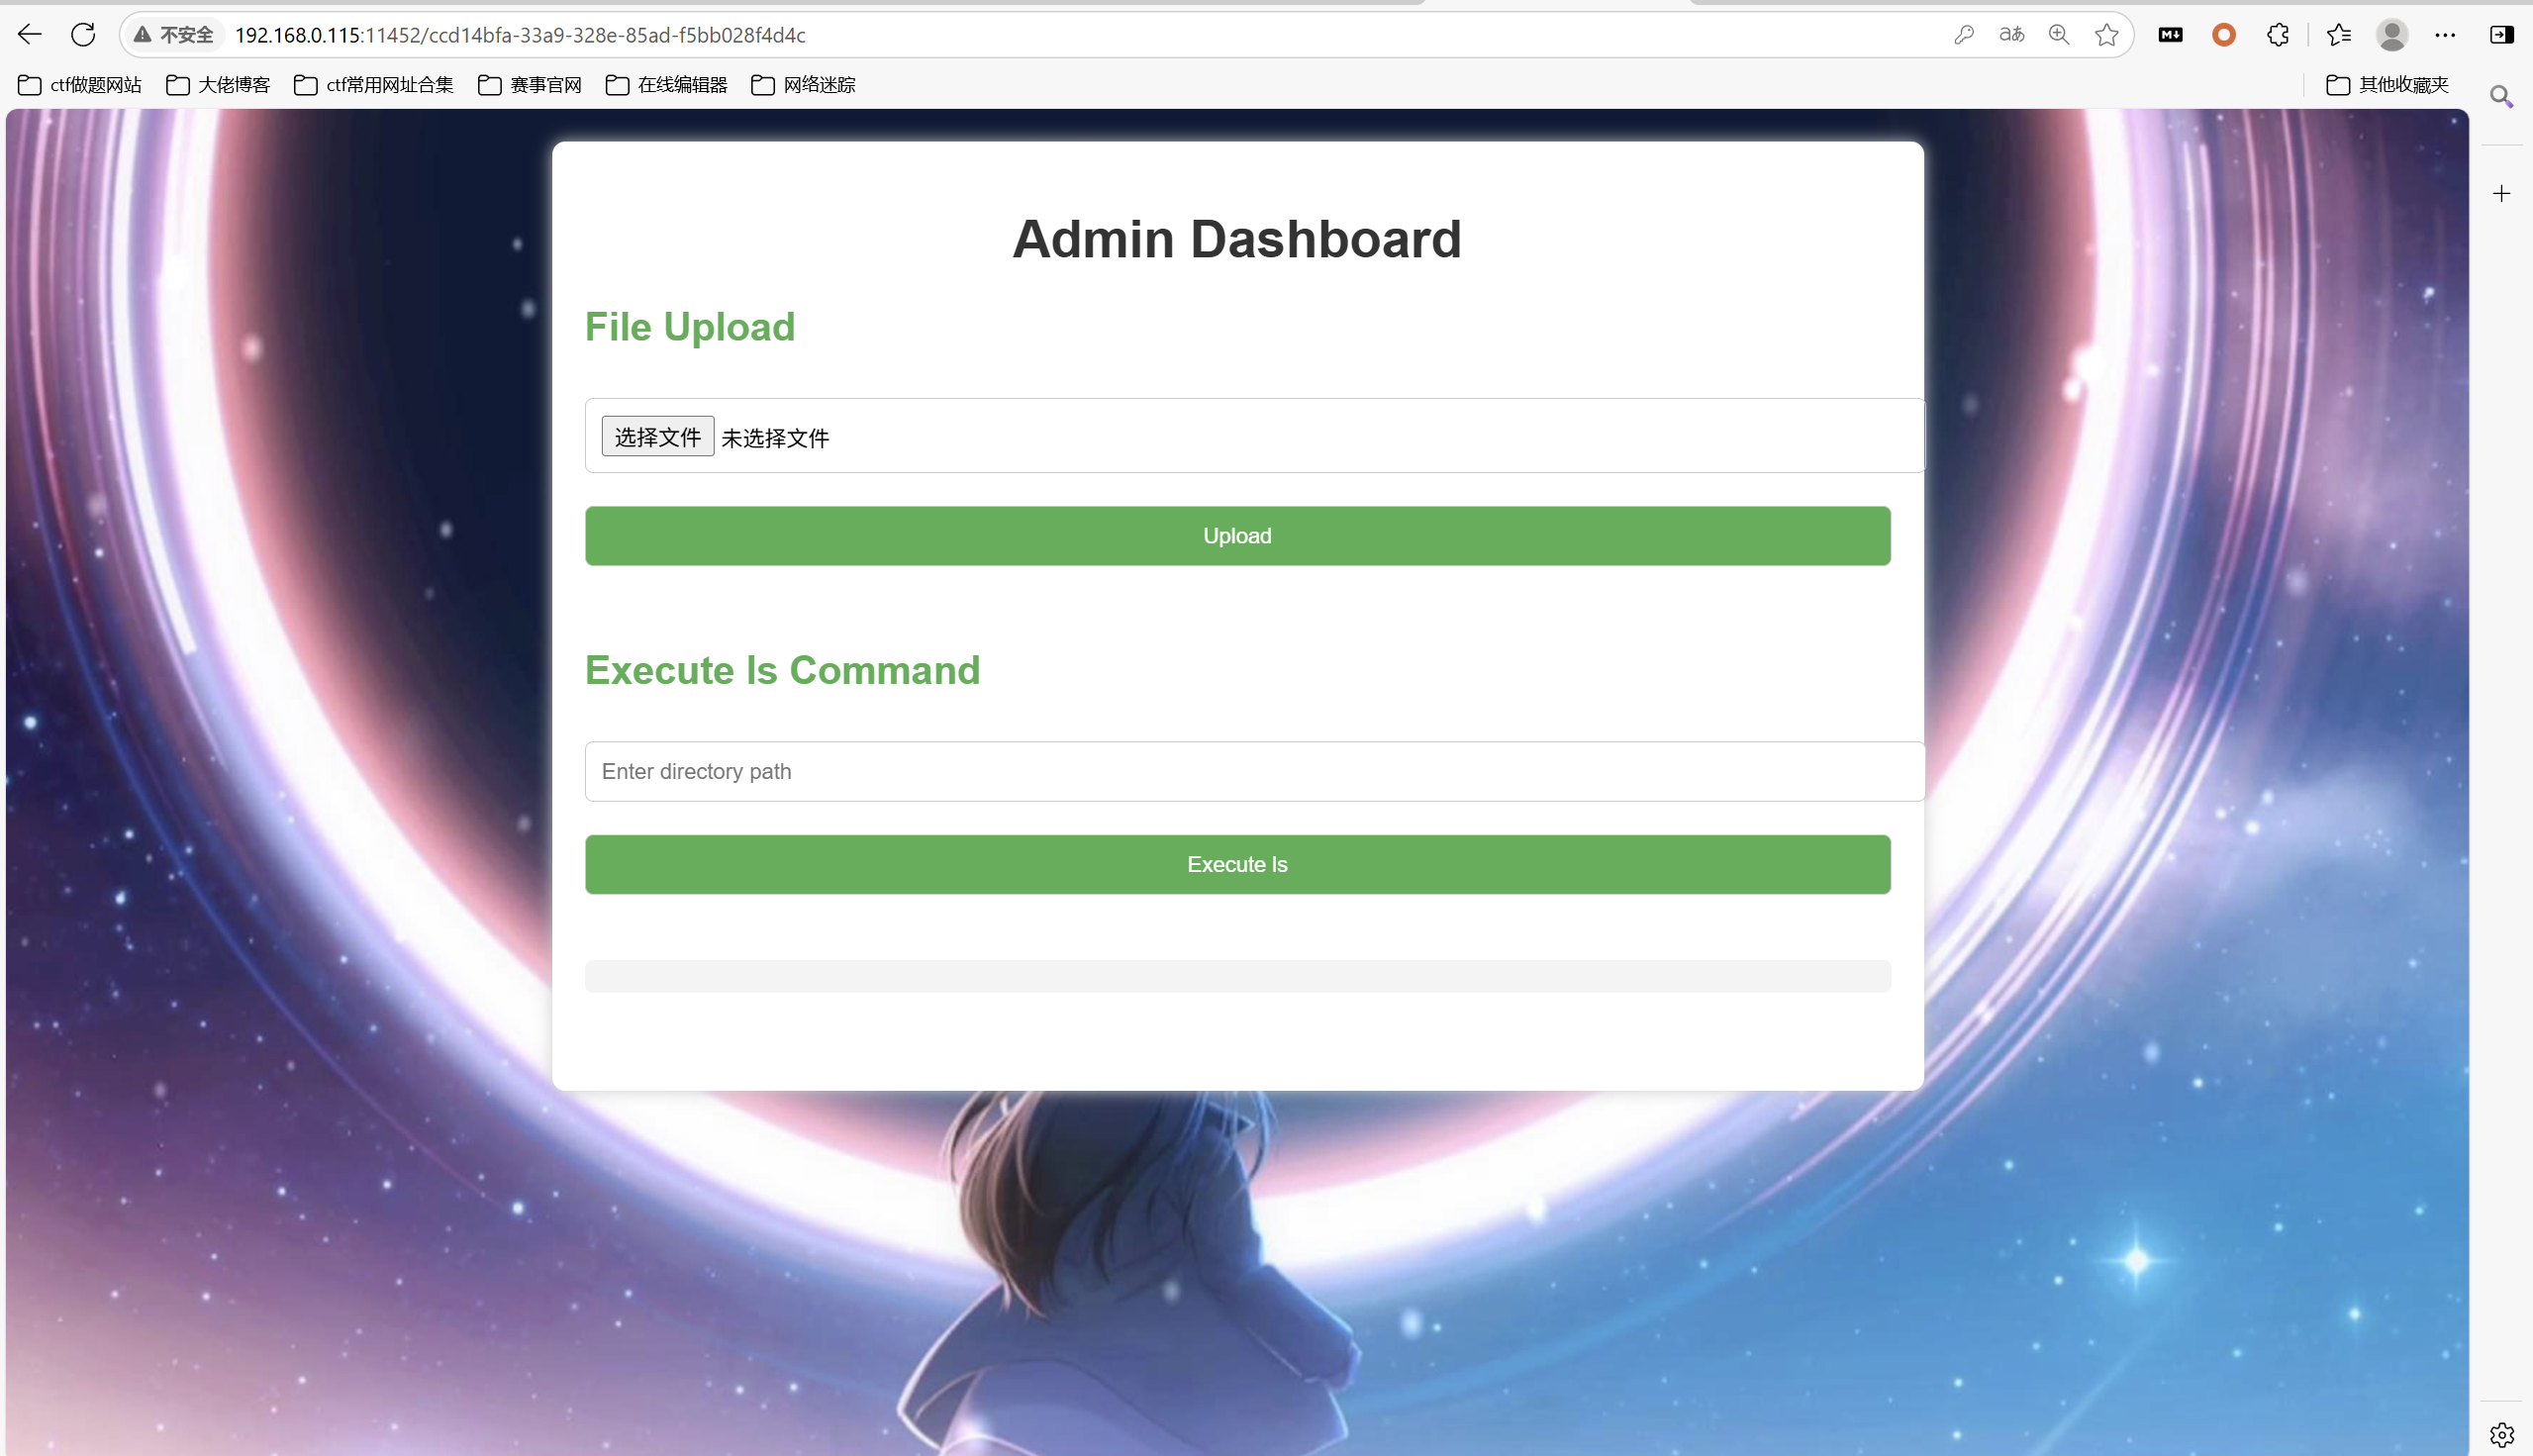Reload the page with the refresh icon
Screen dimensions: 2533x1456
[x=83, y=35]
